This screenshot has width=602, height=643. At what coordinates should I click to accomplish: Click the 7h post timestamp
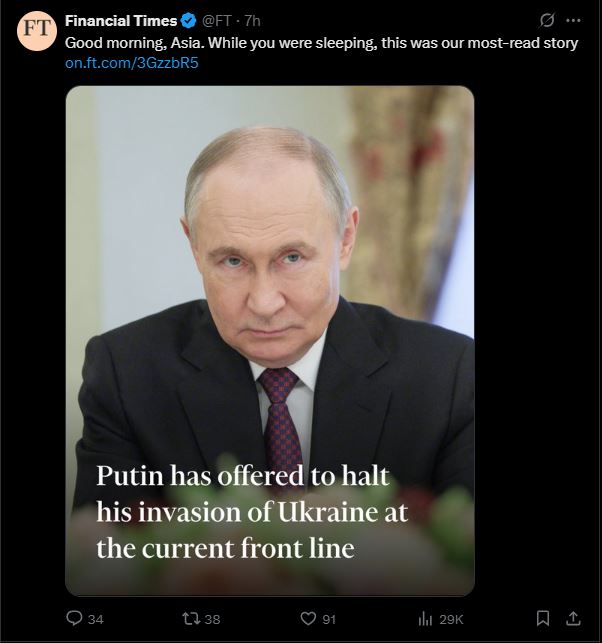(x=252, y=21)
